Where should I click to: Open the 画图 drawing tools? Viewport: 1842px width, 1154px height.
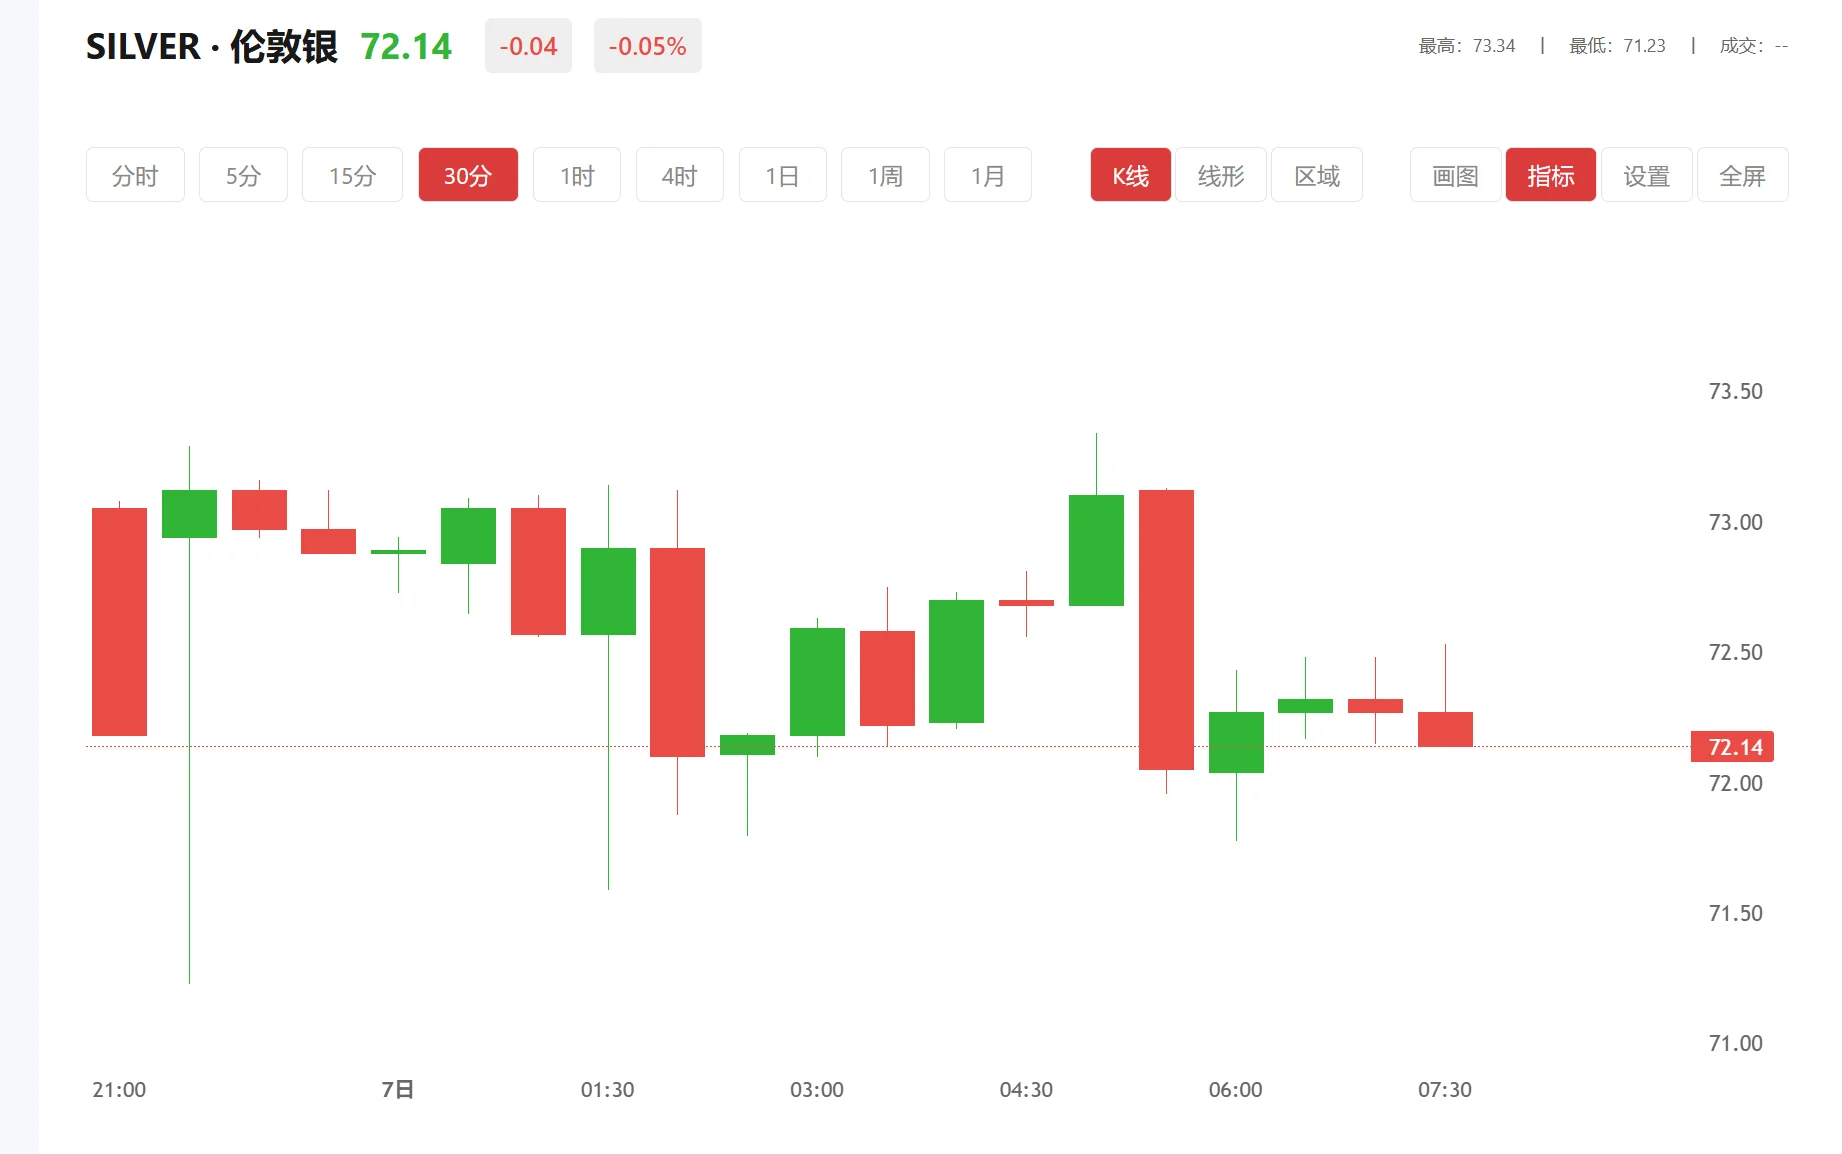point(1455,175)
